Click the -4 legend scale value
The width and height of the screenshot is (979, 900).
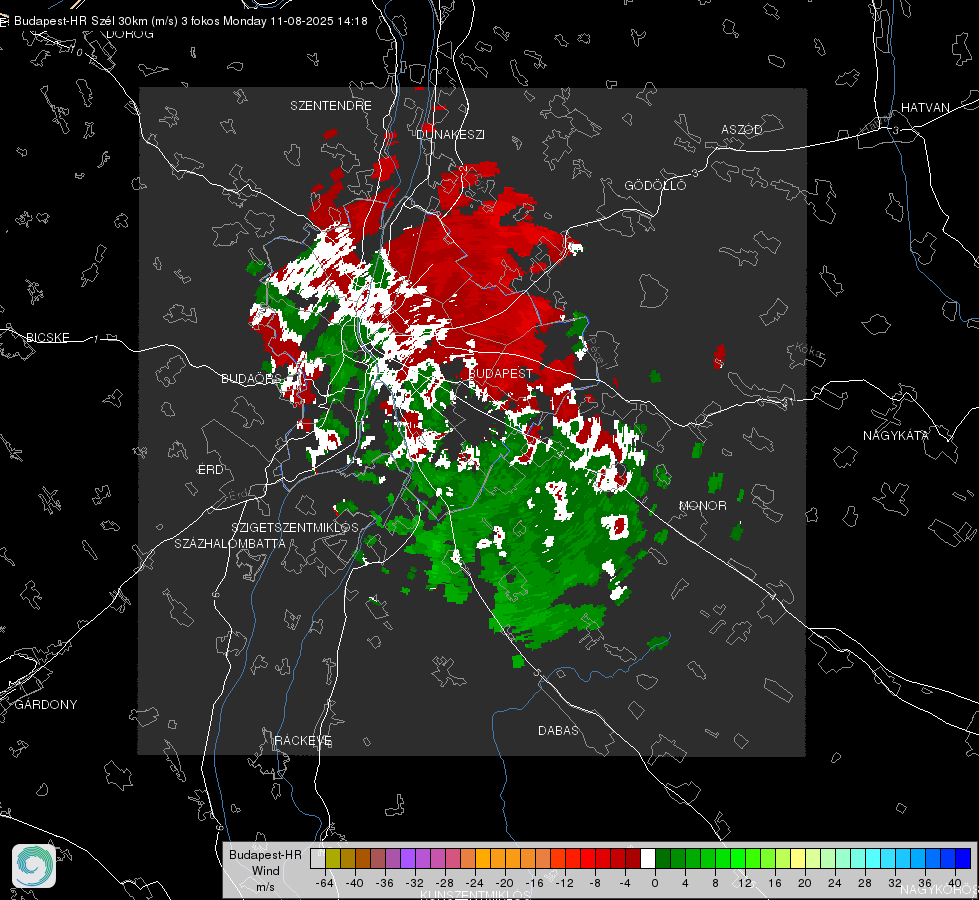click(x=625, y=883)
